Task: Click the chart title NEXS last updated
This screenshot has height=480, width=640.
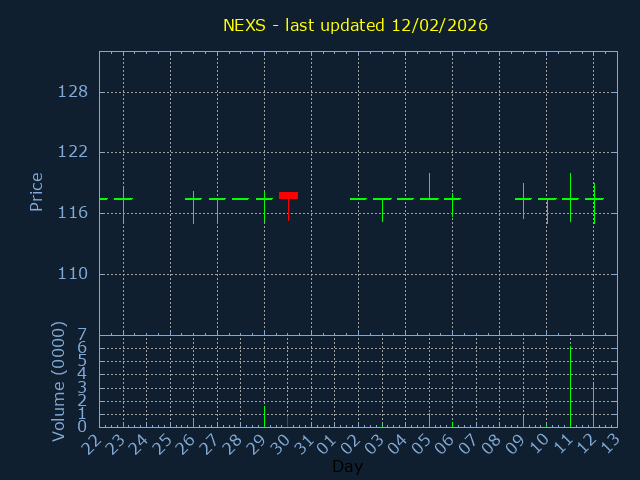Action: (355, 25)
